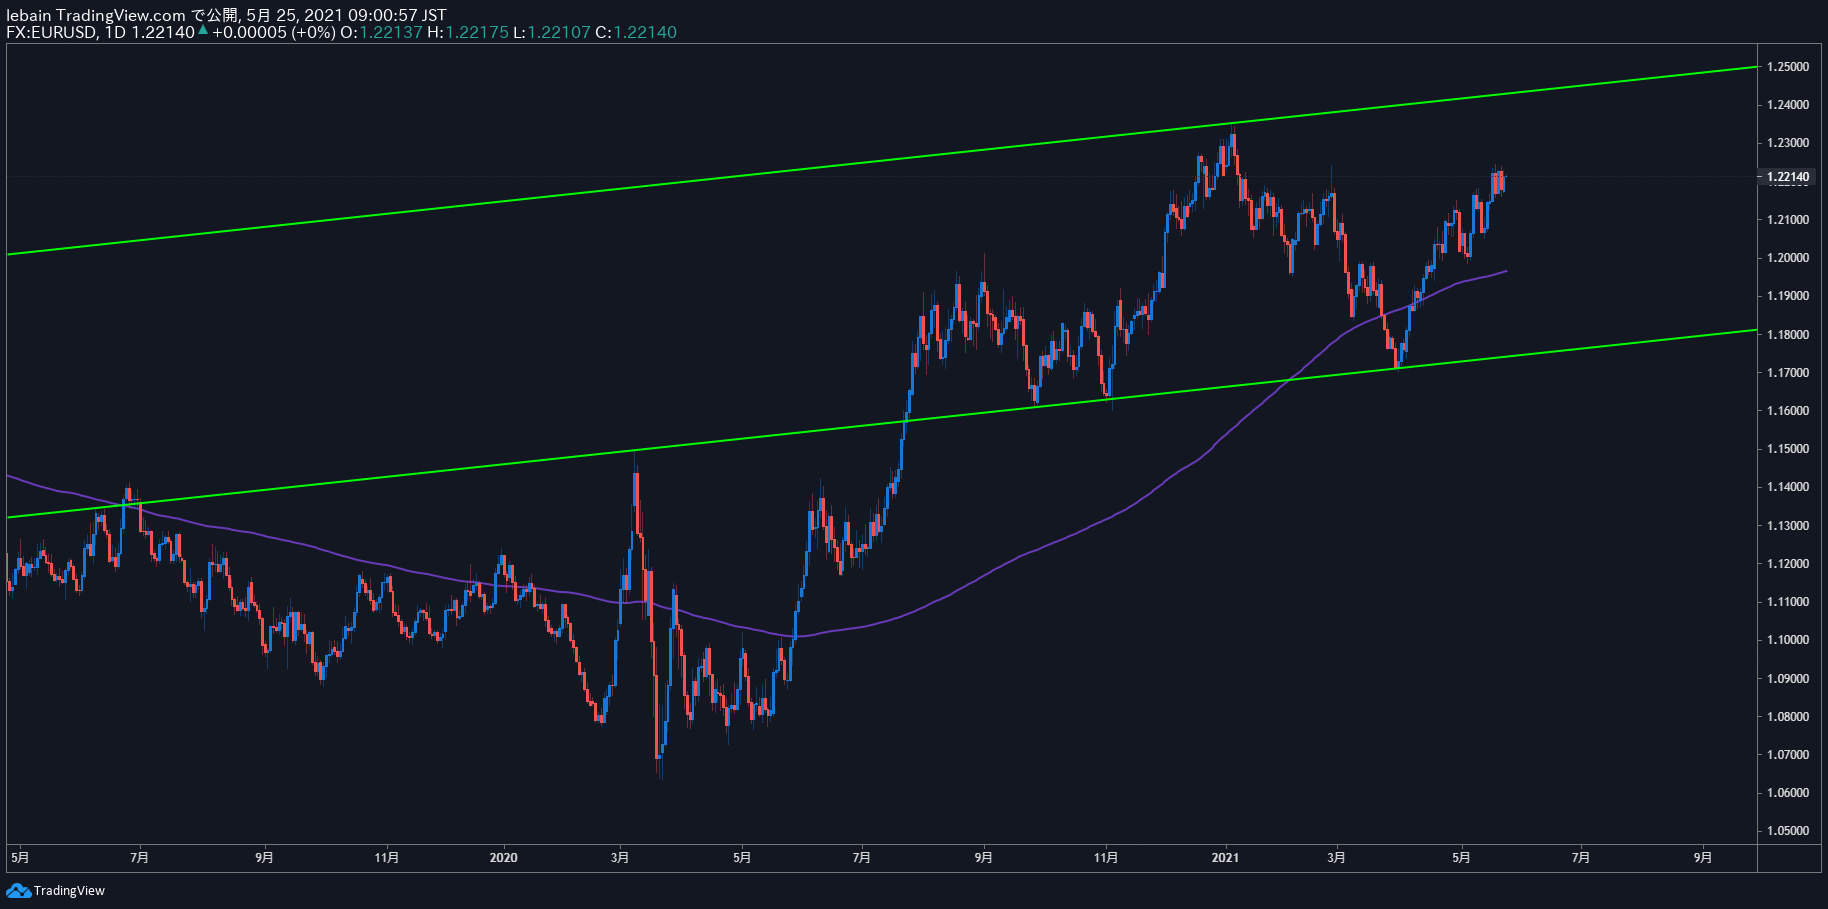Image resolution: width=1828 pixels, height=909 pixels.
Task: Click the 1.13000 price axis label
Action: coord(1788,526)
